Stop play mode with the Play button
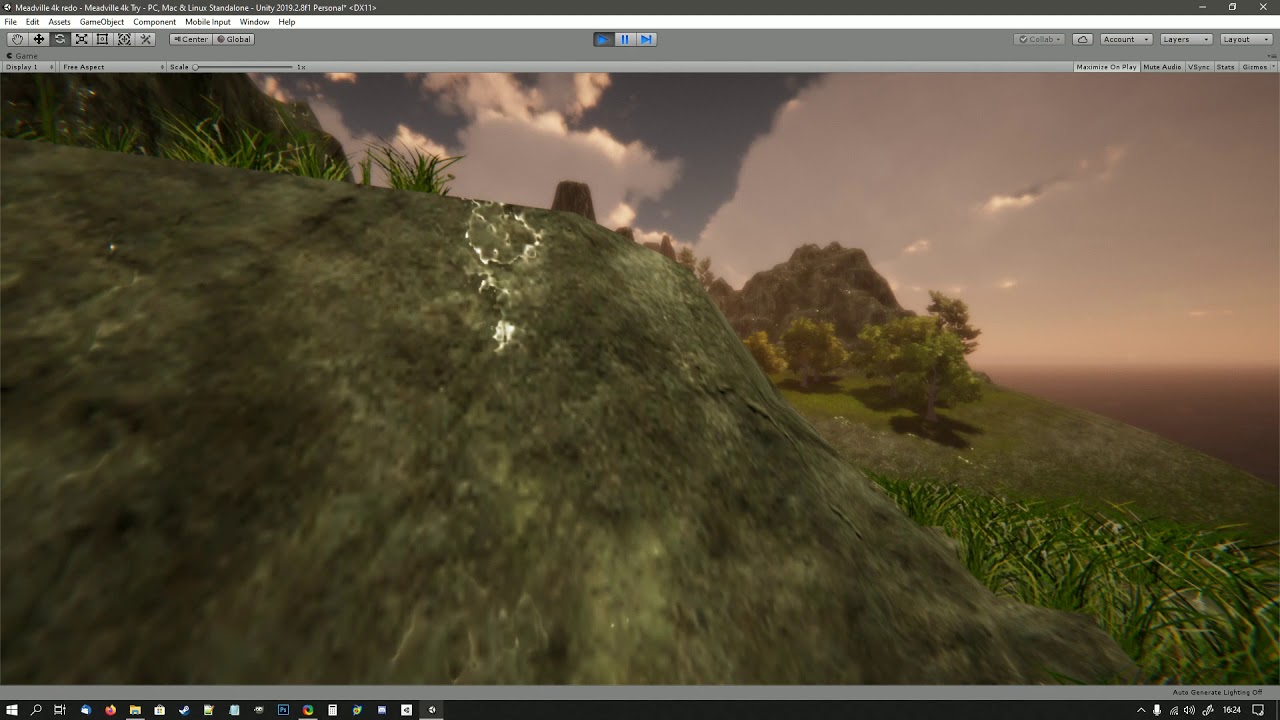 tap(603, 39)
